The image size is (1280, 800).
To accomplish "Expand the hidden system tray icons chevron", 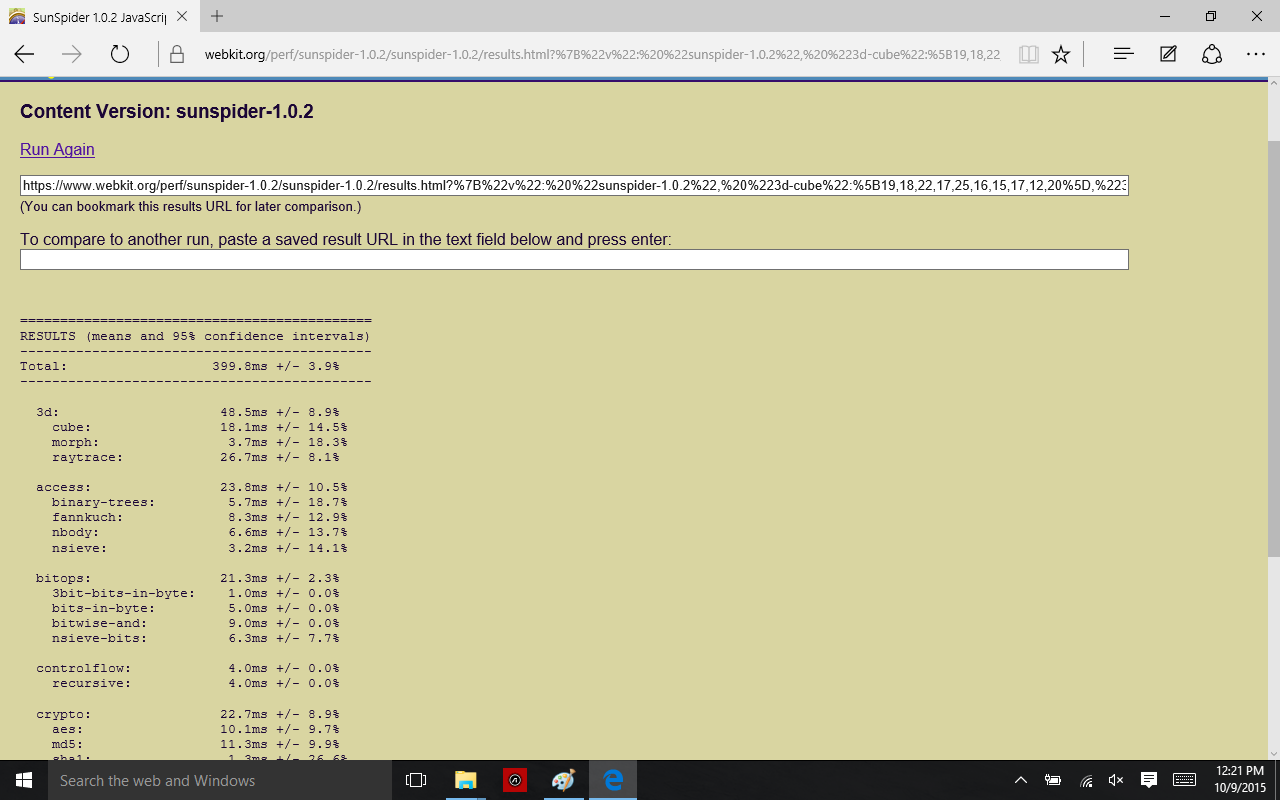I will click(1020, 780).
